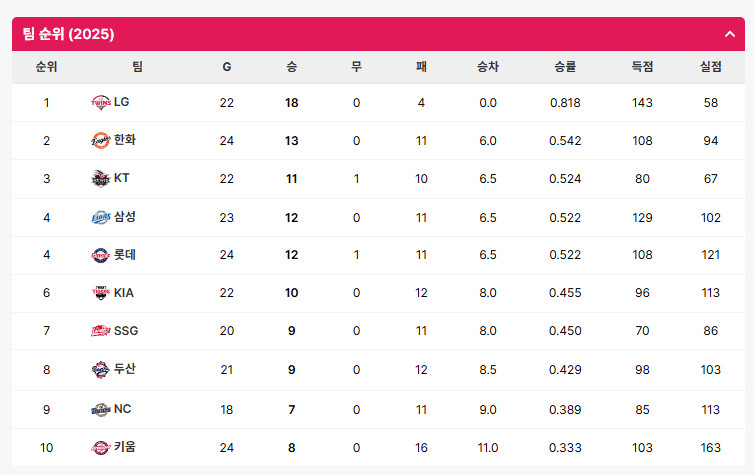The image size is (754, 475).
Task: Click the KT Wiz team logo
Action: (x=101, y=178)
